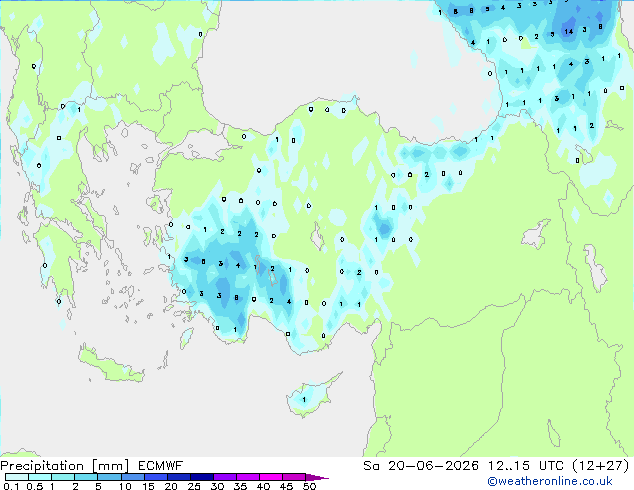Click the legend label '10'

click(x=125, y=486)
